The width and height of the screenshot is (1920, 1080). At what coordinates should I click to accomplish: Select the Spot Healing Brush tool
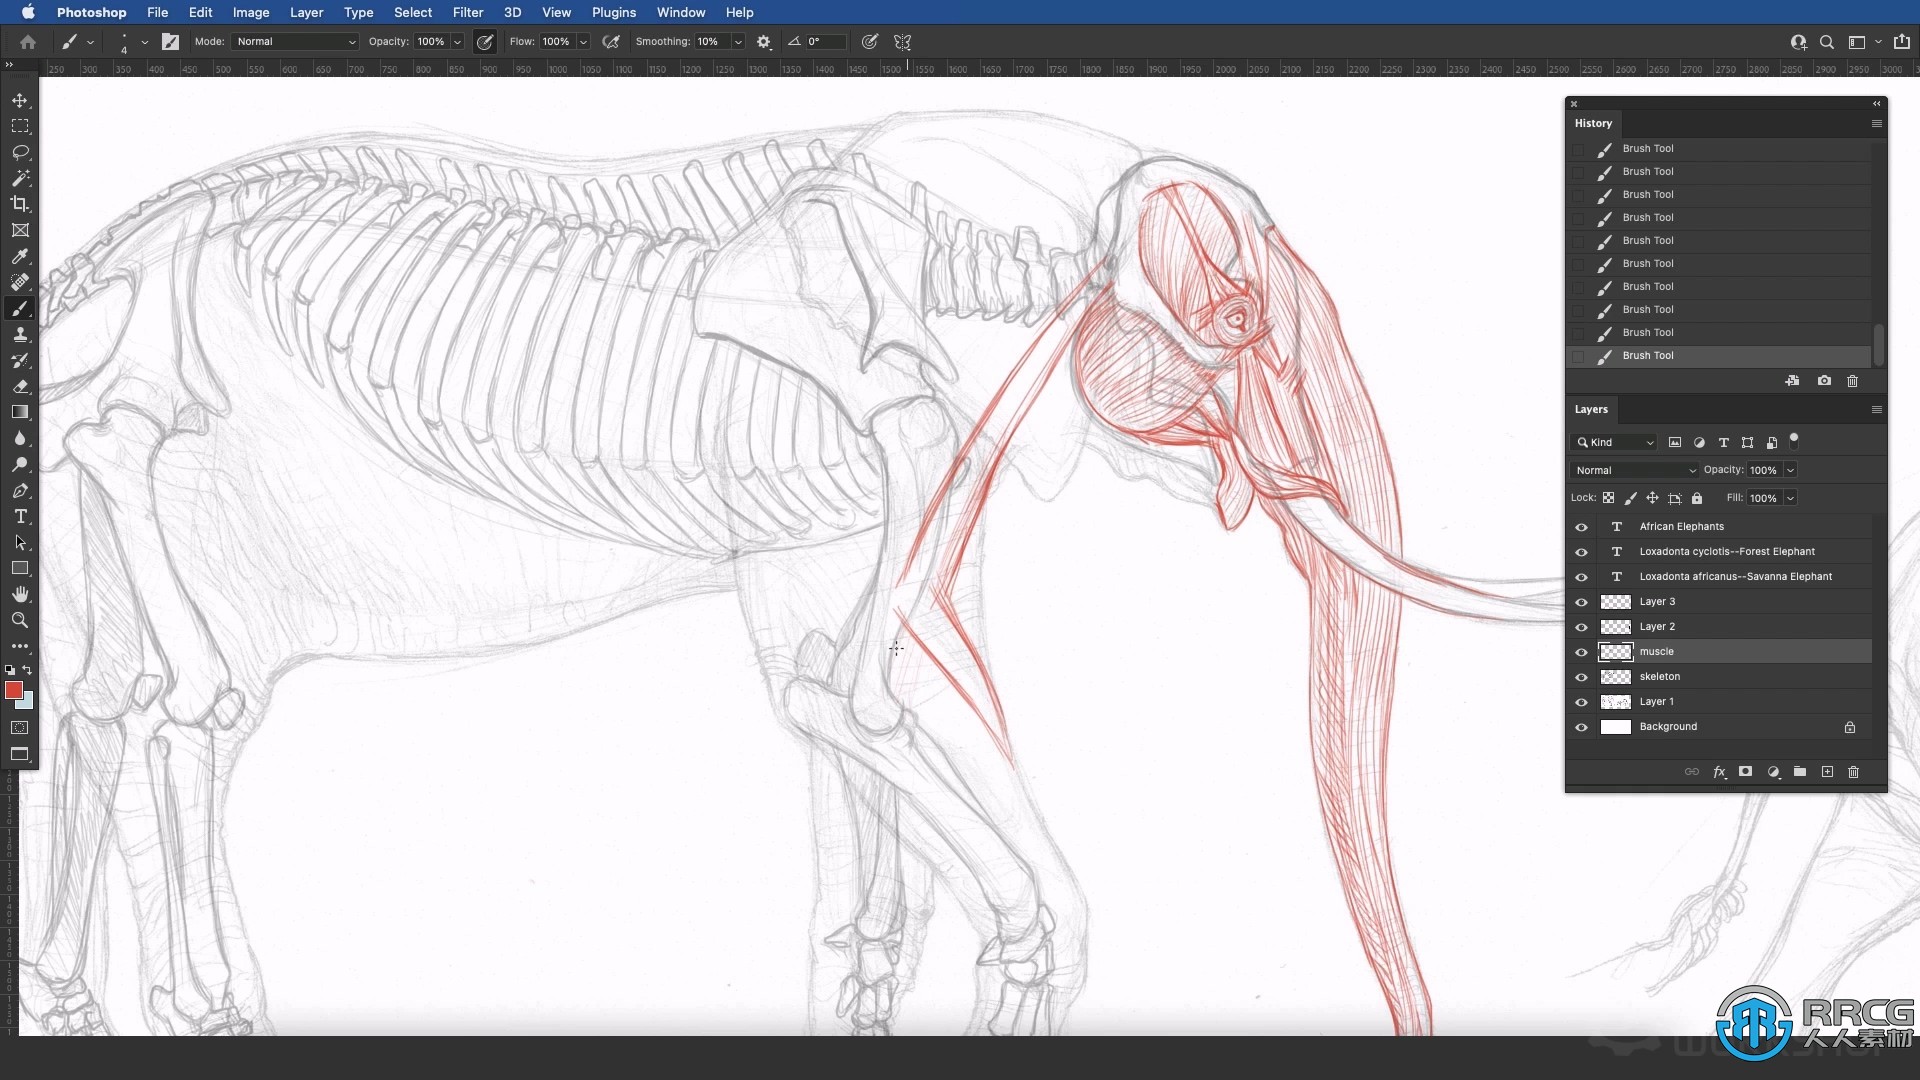tap(20, 282)
